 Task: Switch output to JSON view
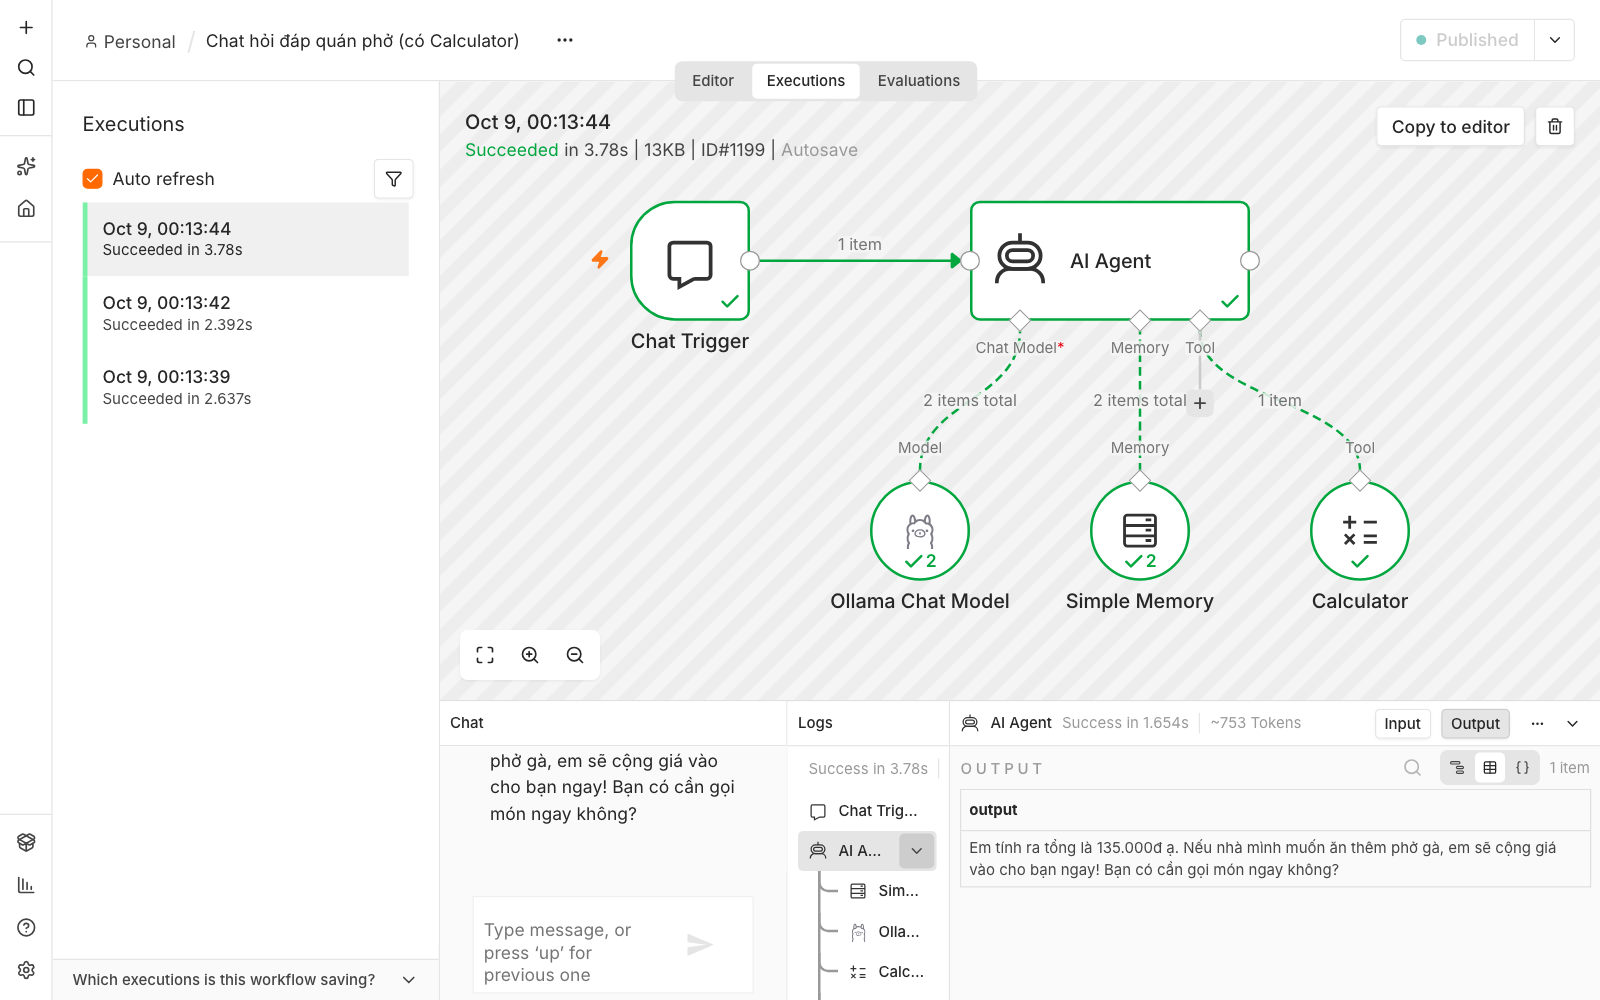pyautogui.click(x=1522, y=768)
